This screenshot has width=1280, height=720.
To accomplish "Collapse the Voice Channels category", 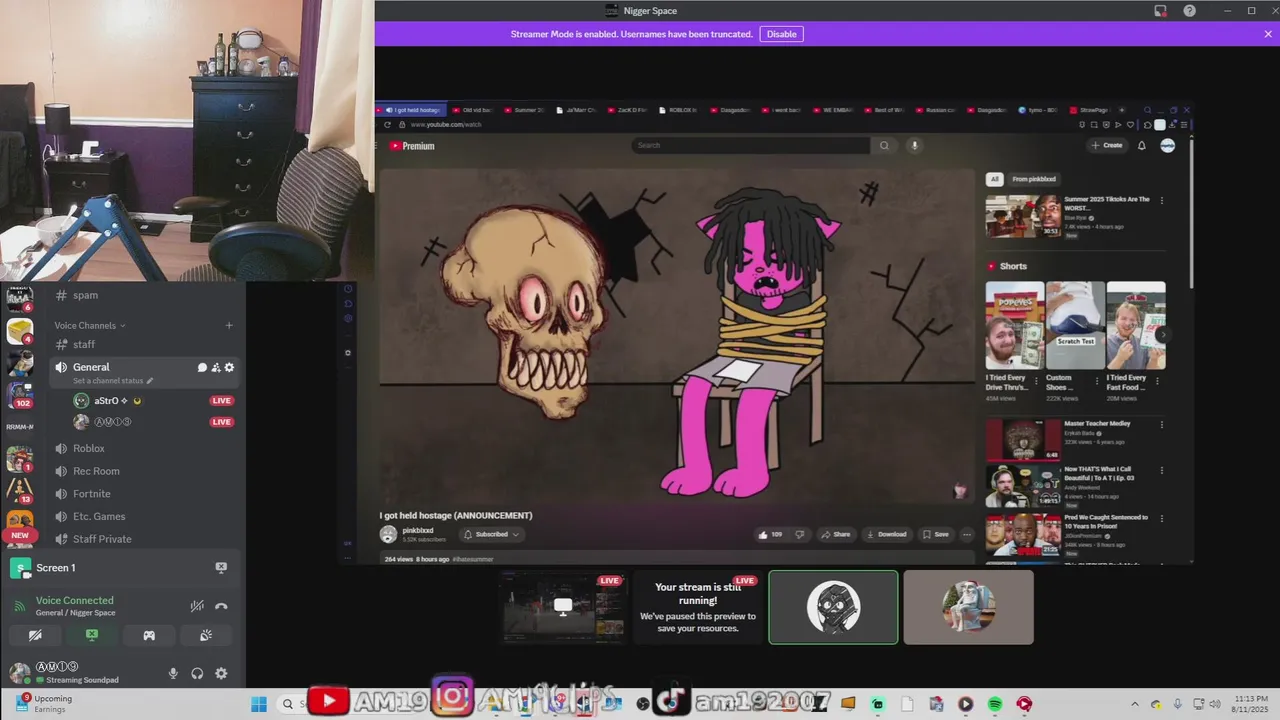I will (90, 325).
